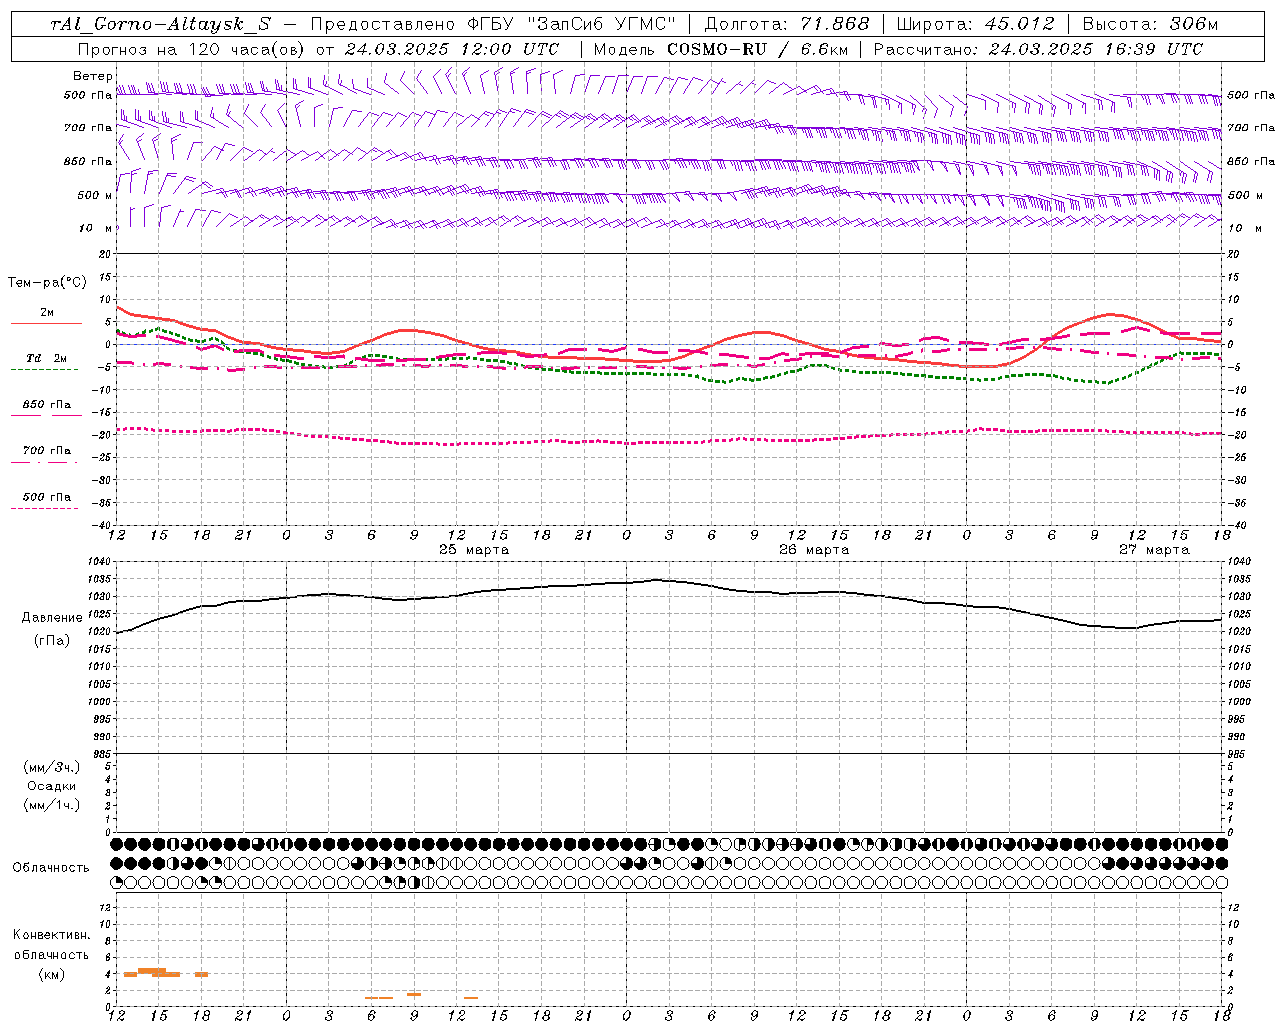Click the 12 value on left convective cloud axis
The width and height of the screenshot is (1280, 1024).
(x=105, y=908)
